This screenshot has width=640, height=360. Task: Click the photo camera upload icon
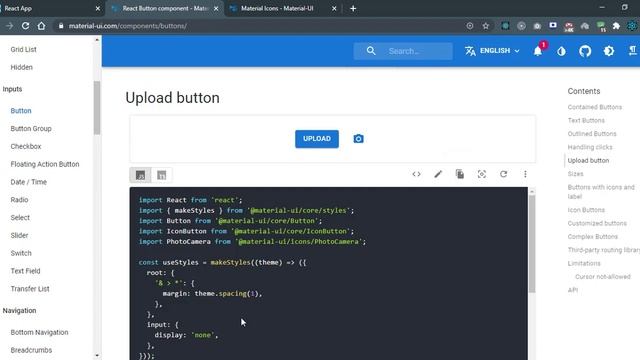tap(358, 139)
